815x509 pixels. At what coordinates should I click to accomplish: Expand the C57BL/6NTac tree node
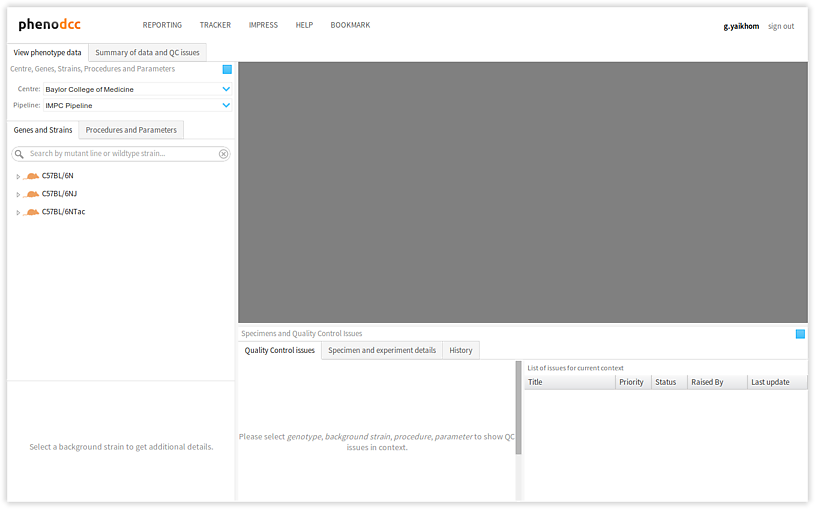(x=18, y=213)
